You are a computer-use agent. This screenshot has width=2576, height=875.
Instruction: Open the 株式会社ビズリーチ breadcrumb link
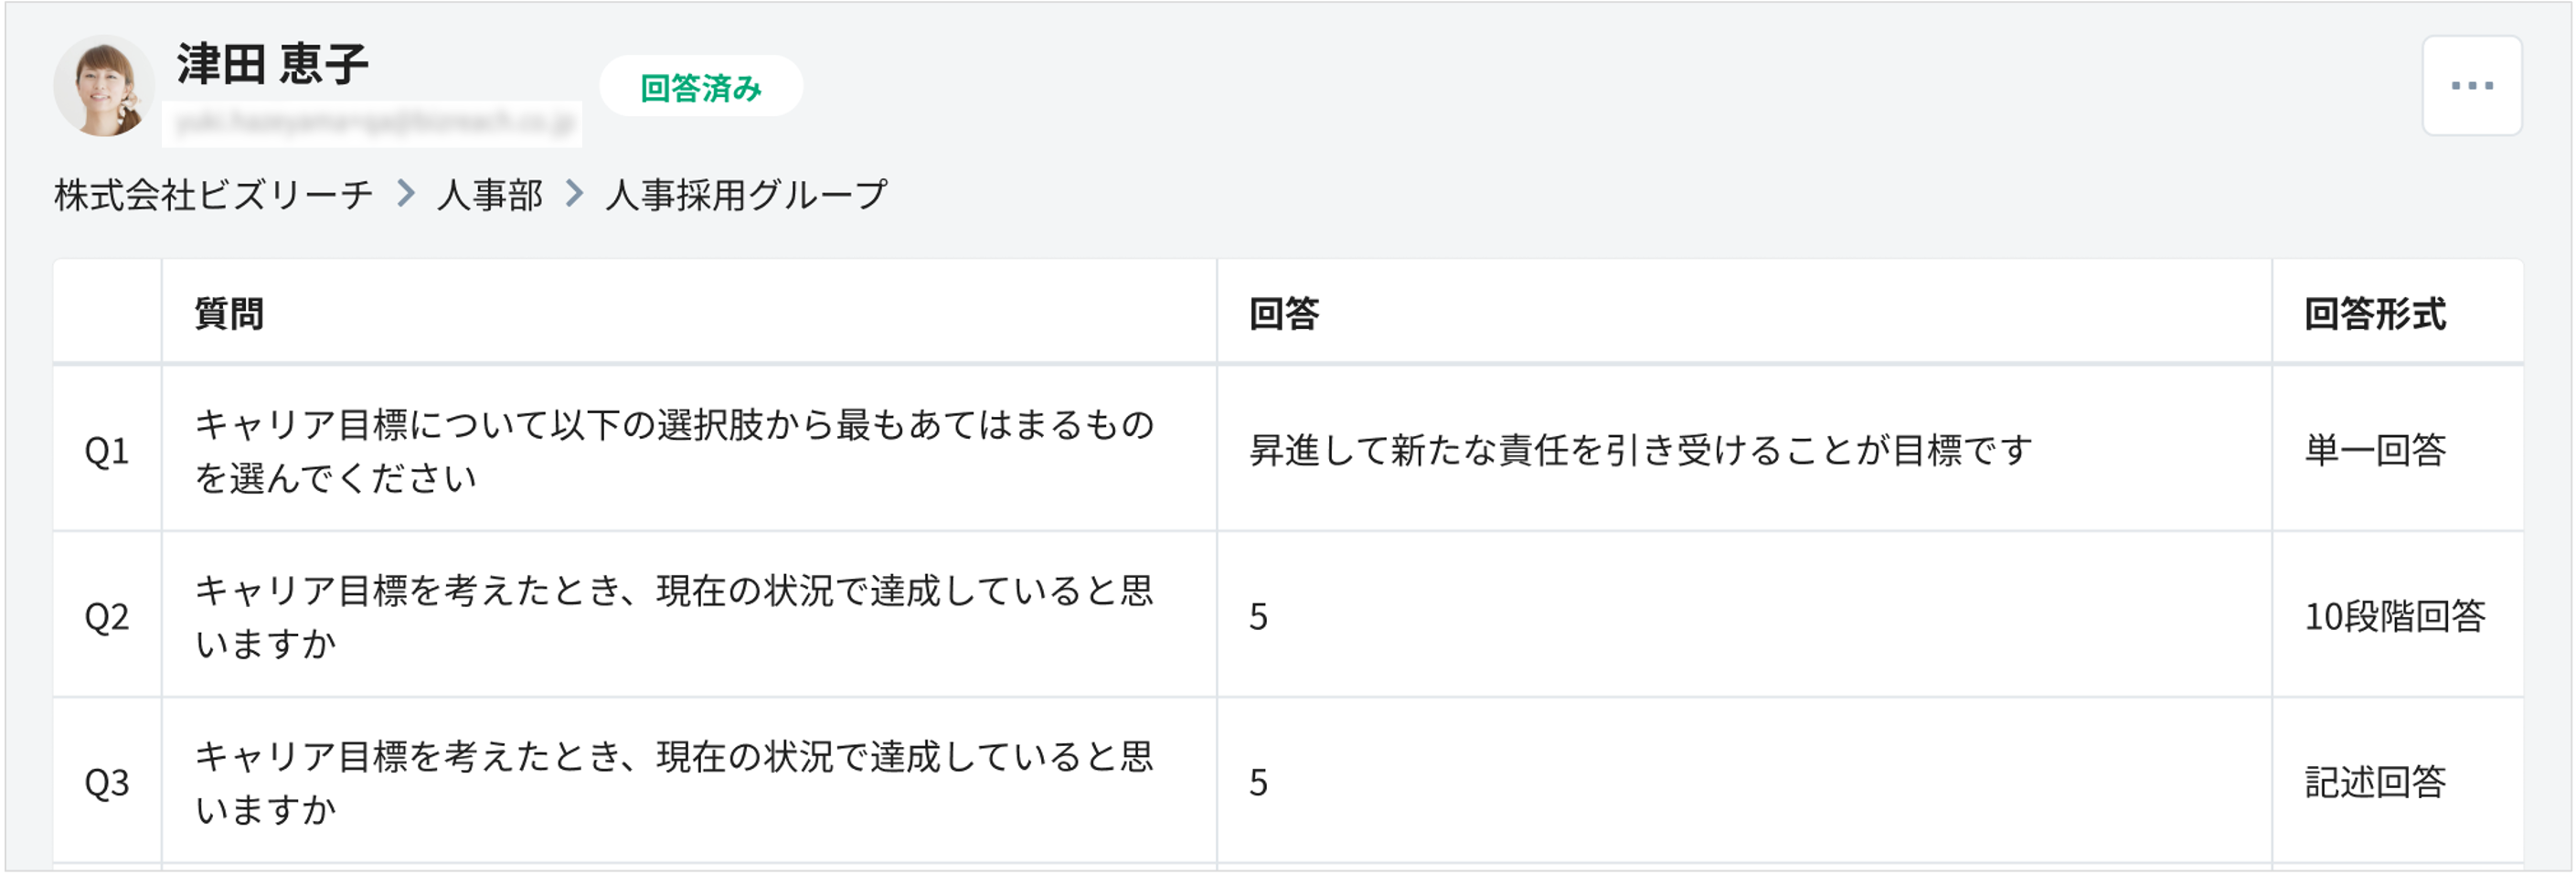coord(211,196)
